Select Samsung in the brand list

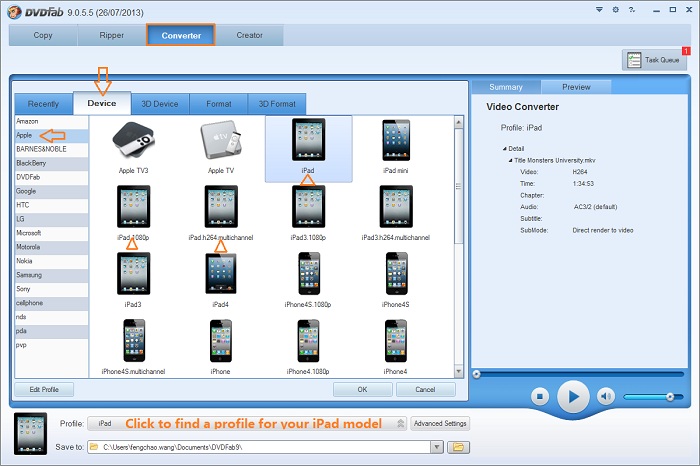[x=52, y=275]
